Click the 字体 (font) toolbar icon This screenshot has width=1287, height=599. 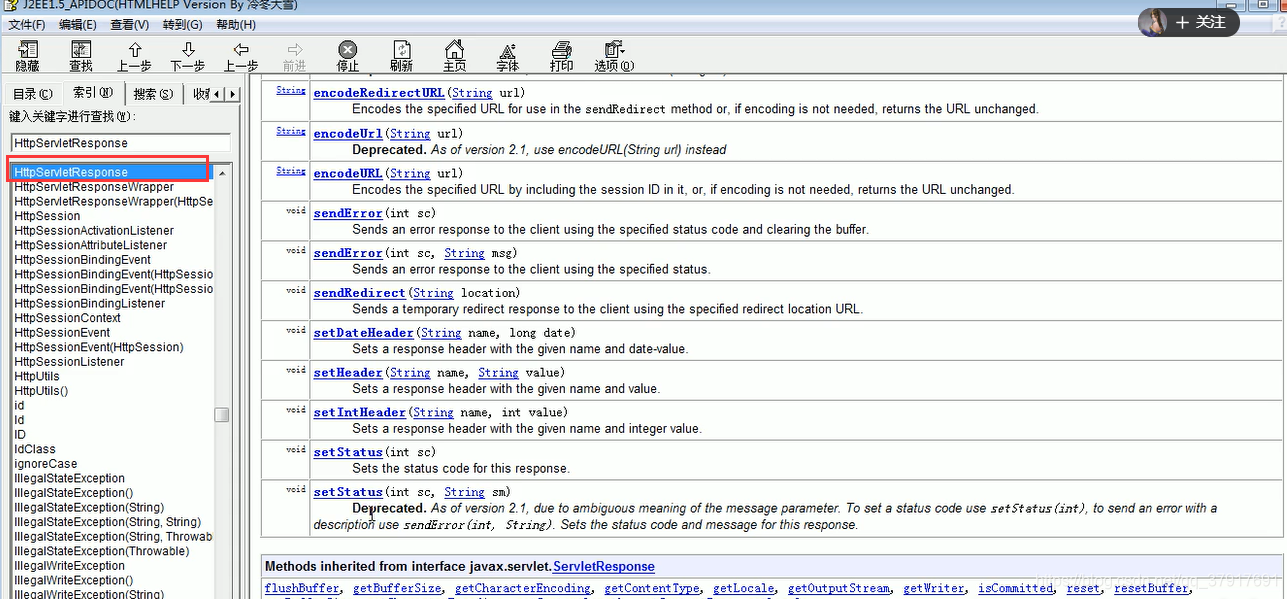[508, 56]
